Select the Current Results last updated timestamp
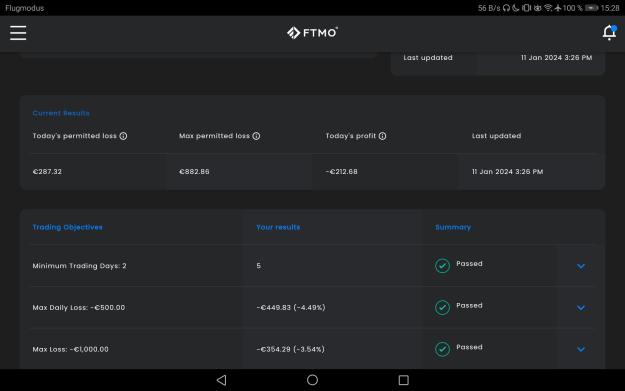 pos(507,172)
